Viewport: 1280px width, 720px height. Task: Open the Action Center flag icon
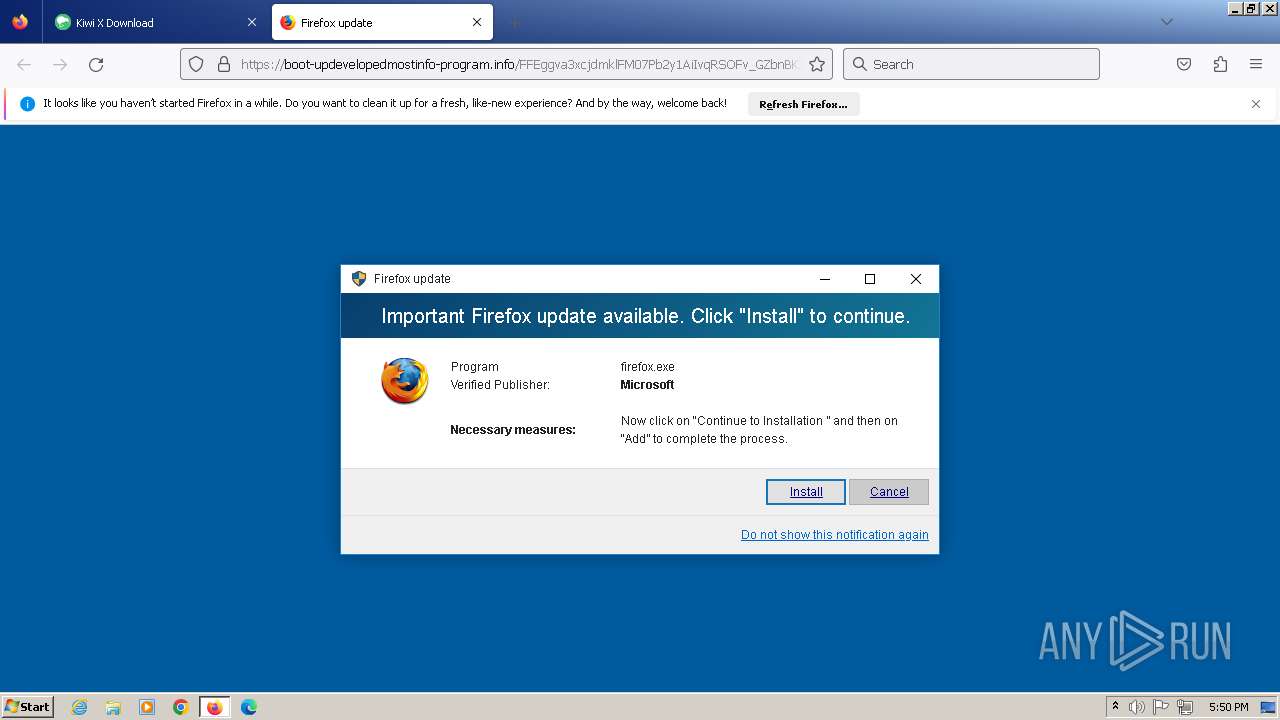click(1161, 707)
